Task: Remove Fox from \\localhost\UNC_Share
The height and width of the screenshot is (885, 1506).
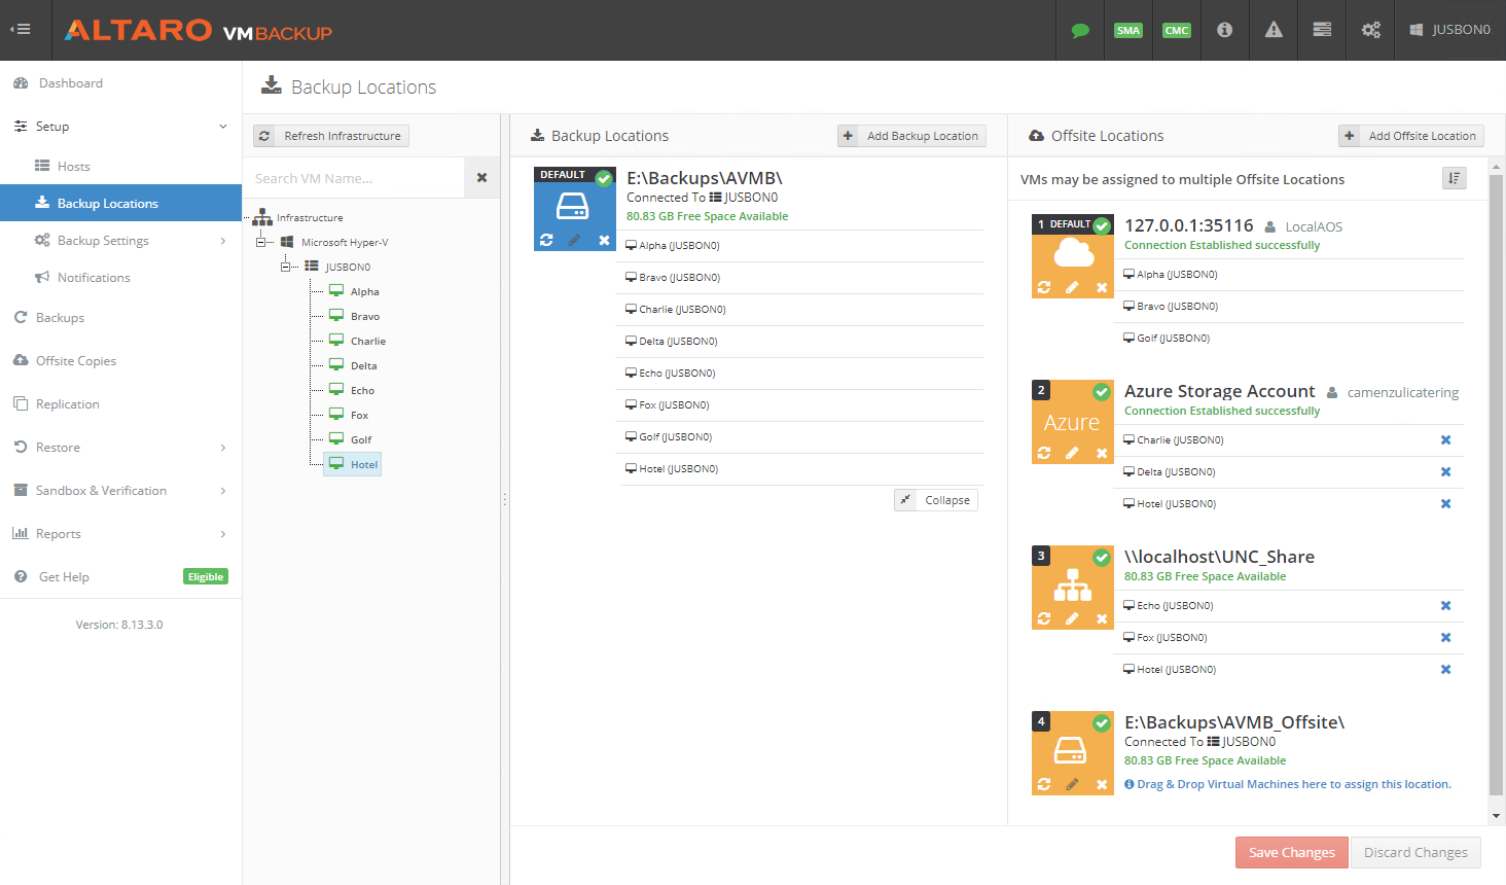Action: pos(1445,638)
